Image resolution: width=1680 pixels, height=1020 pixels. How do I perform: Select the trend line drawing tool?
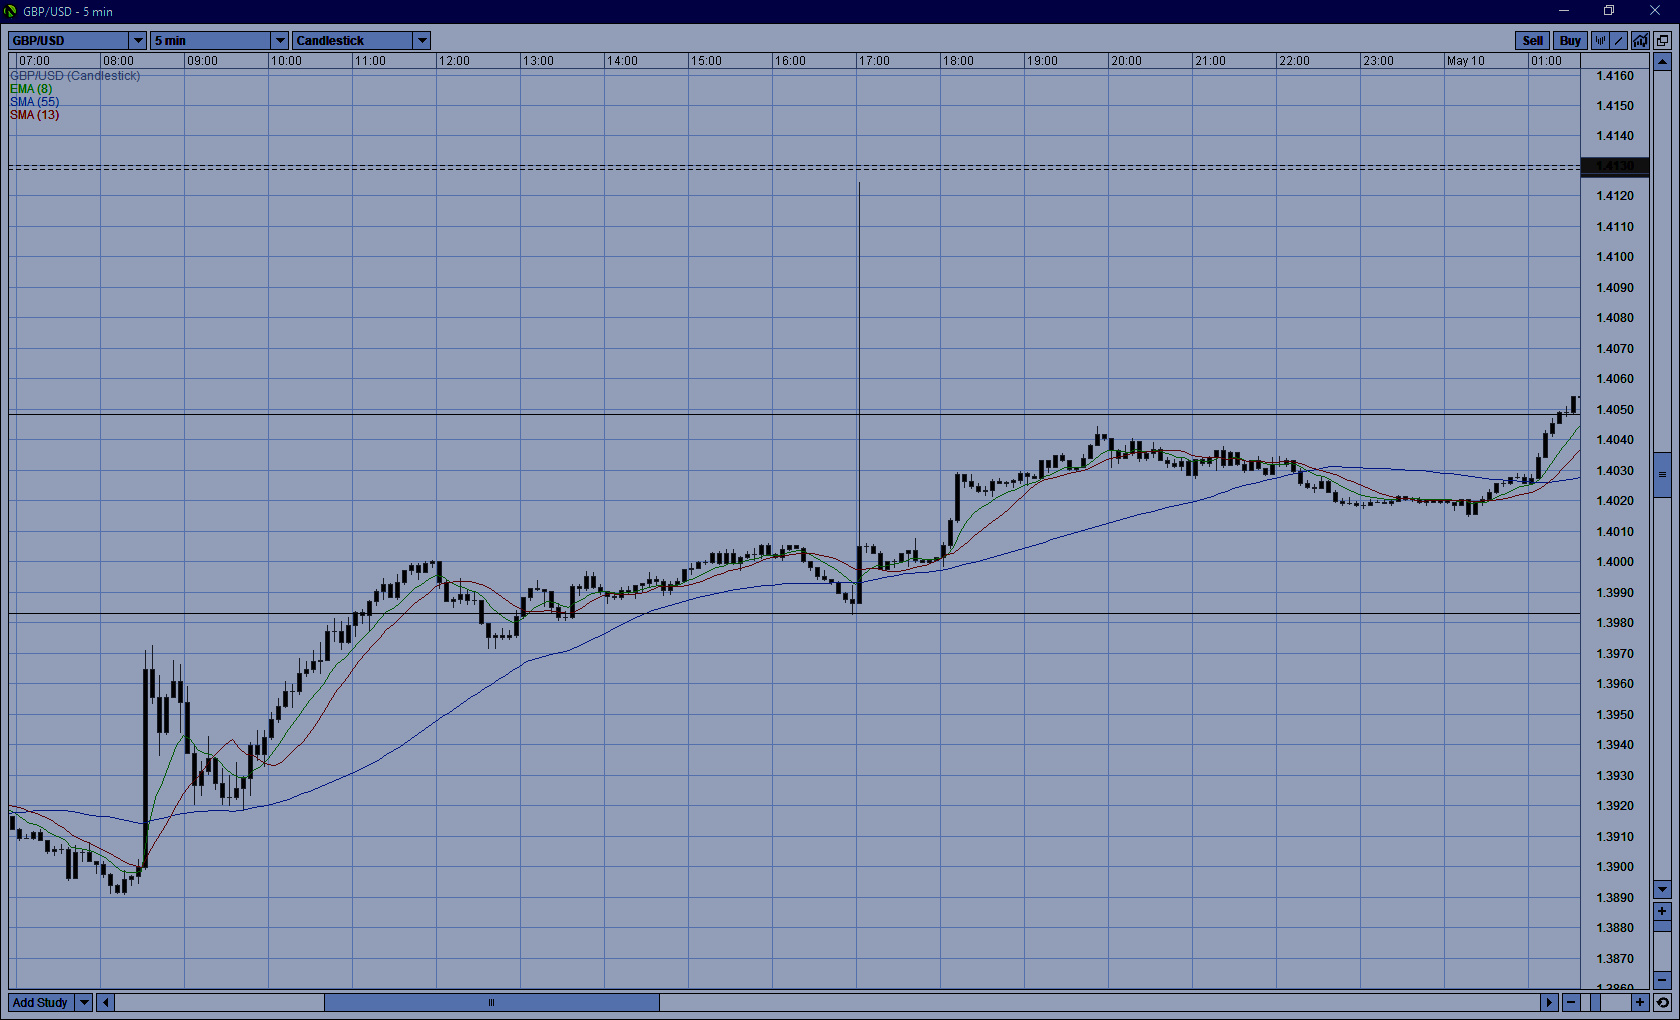[1619, 41]
